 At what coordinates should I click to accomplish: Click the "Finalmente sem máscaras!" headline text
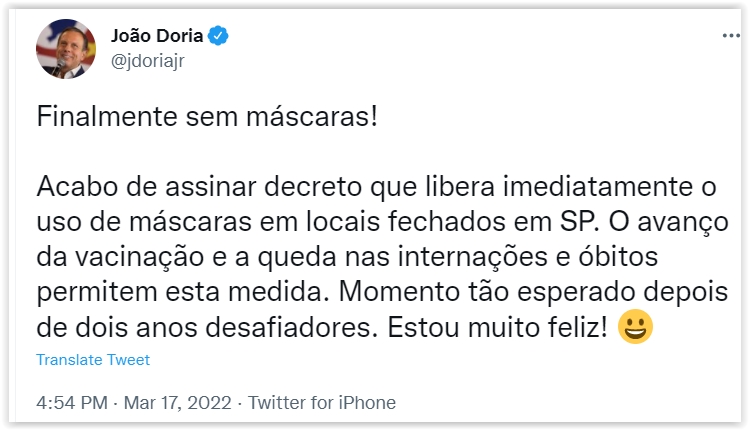click(x=208, y=116)
